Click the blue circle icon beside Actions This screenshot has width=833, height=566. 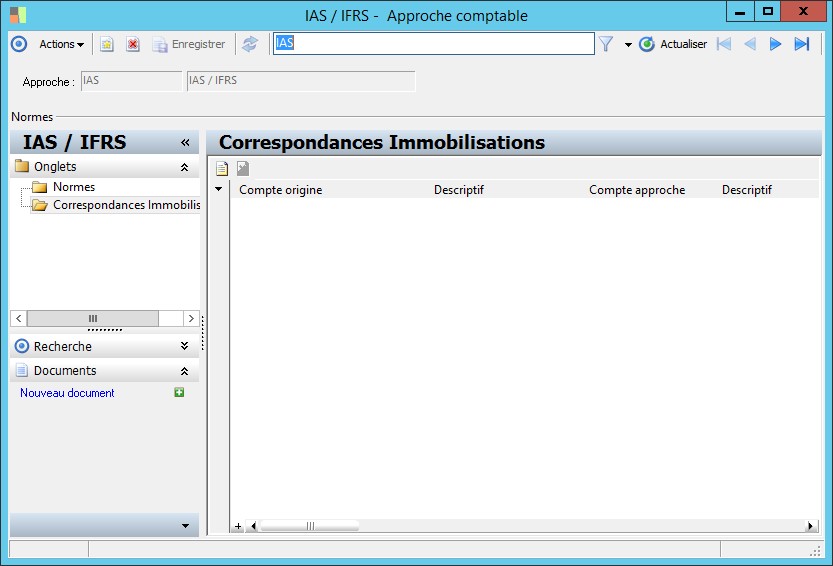19,44
